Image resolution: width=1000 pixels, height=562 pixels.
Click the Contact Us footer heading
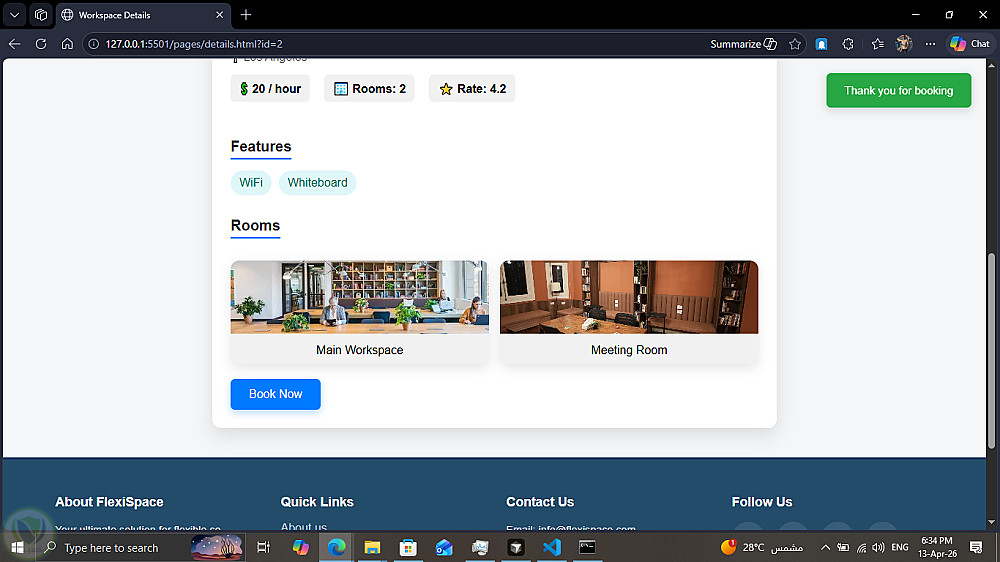point(540,502)
